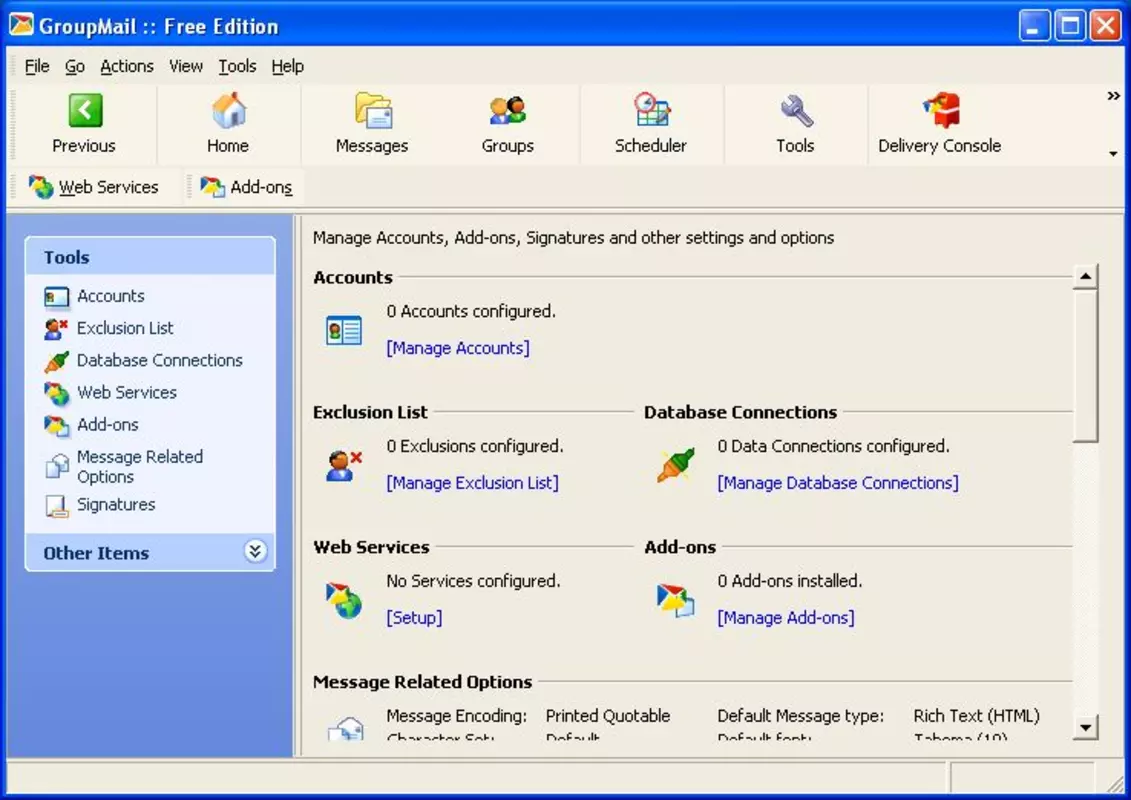
Task: Launch the Scheduler from the toolbar
Action: click(651, 123)
